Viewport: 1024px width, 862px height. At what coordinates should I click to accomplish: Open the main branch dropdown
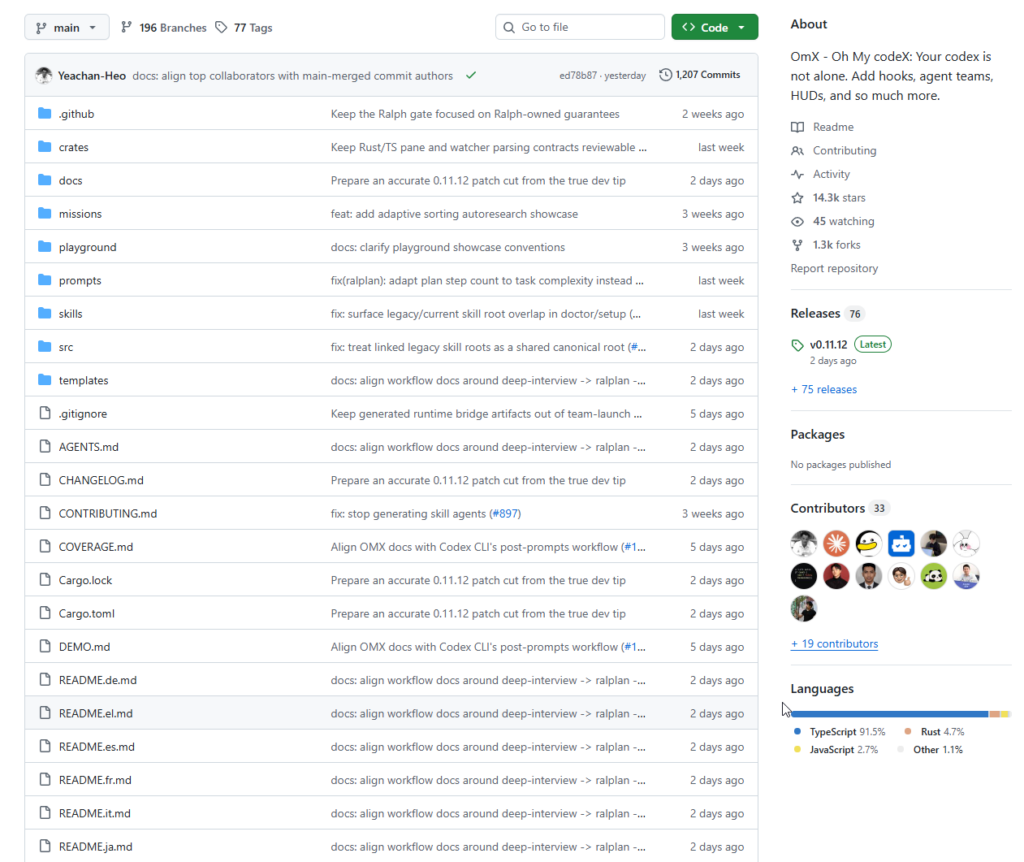(x=67, y=28)
